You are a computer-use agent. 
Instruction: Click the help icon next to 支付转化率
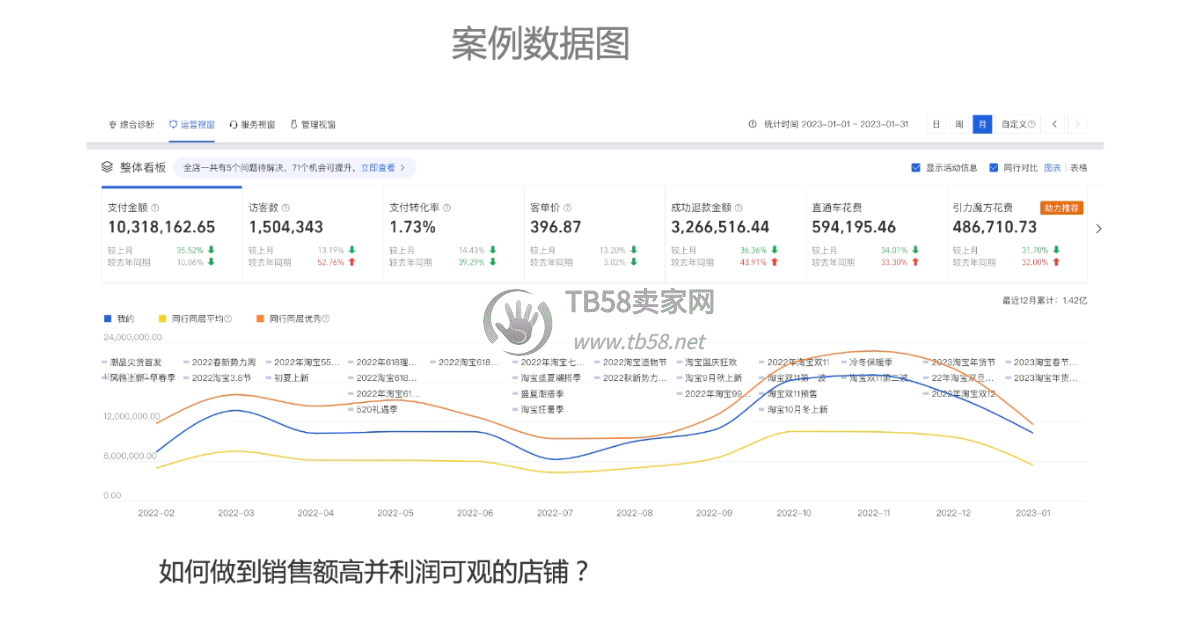tap(447, 208)
